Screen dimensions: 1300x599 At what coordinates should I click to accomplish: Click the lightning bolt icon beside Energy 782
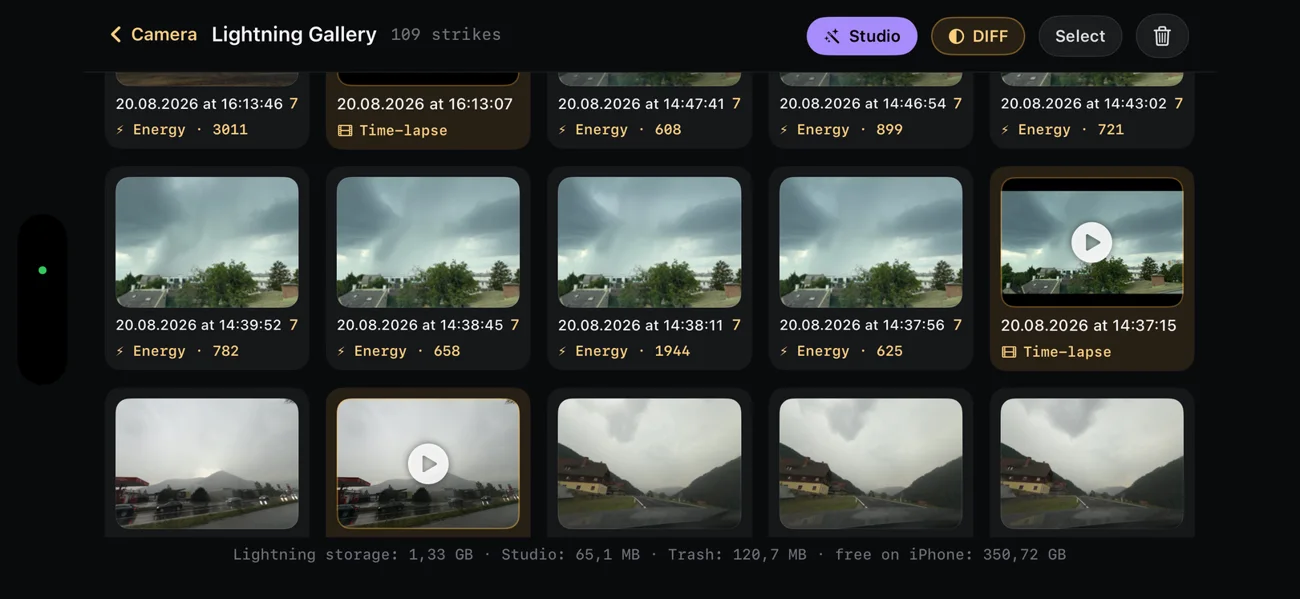[x=120, y=351]
